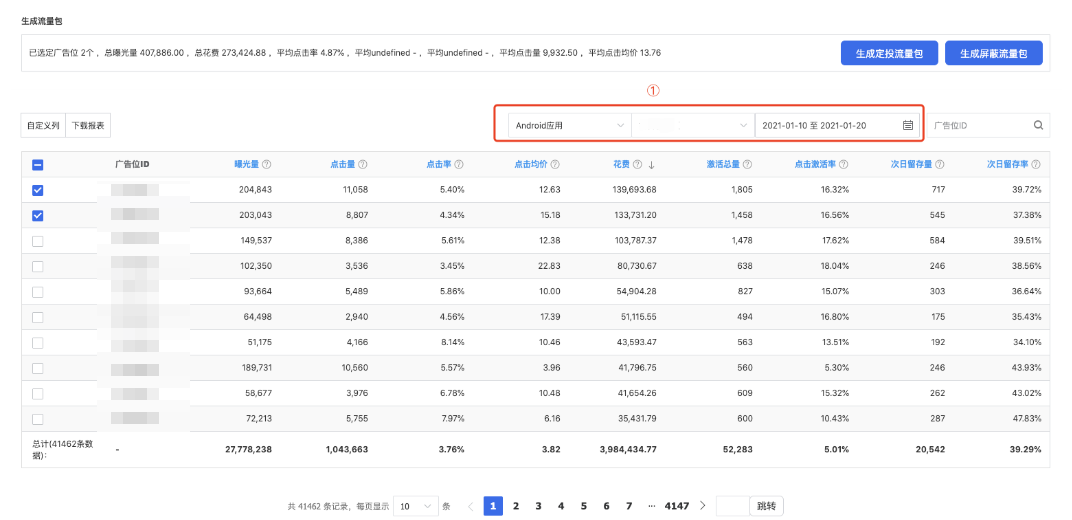
Task: Sort by 次日留存量 column header
Action: click(912, 165)
